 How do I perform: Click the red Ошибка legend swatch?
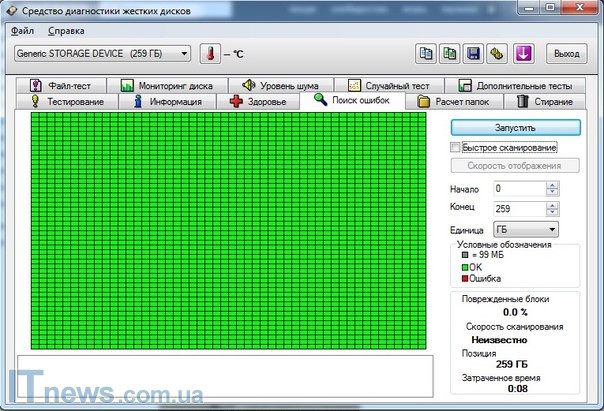click(464, 278)
